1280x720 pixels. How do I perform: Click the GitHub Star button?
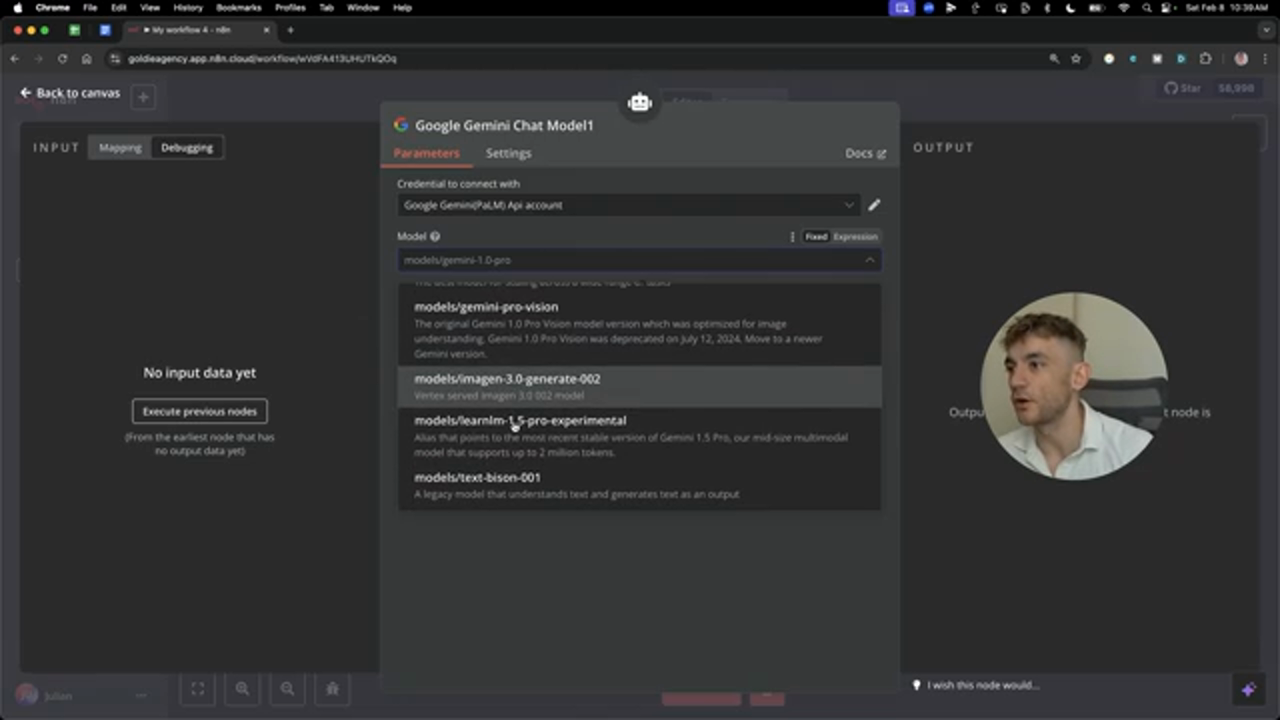click(x=1183, y=88)
